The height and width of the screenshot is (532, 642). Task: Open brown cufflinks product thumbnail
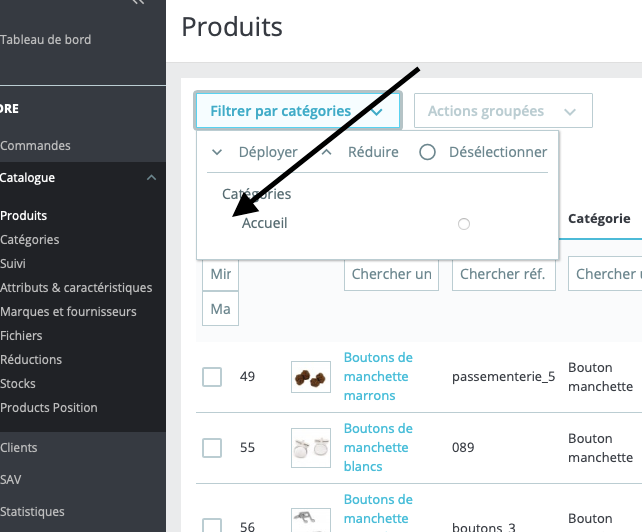click(310, 377)
